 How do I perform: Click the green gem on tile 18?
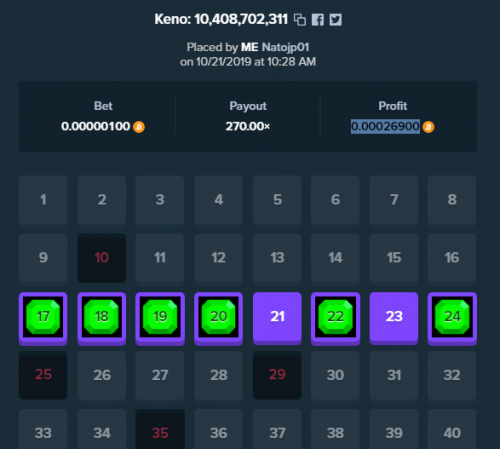(x=102, y=317)
